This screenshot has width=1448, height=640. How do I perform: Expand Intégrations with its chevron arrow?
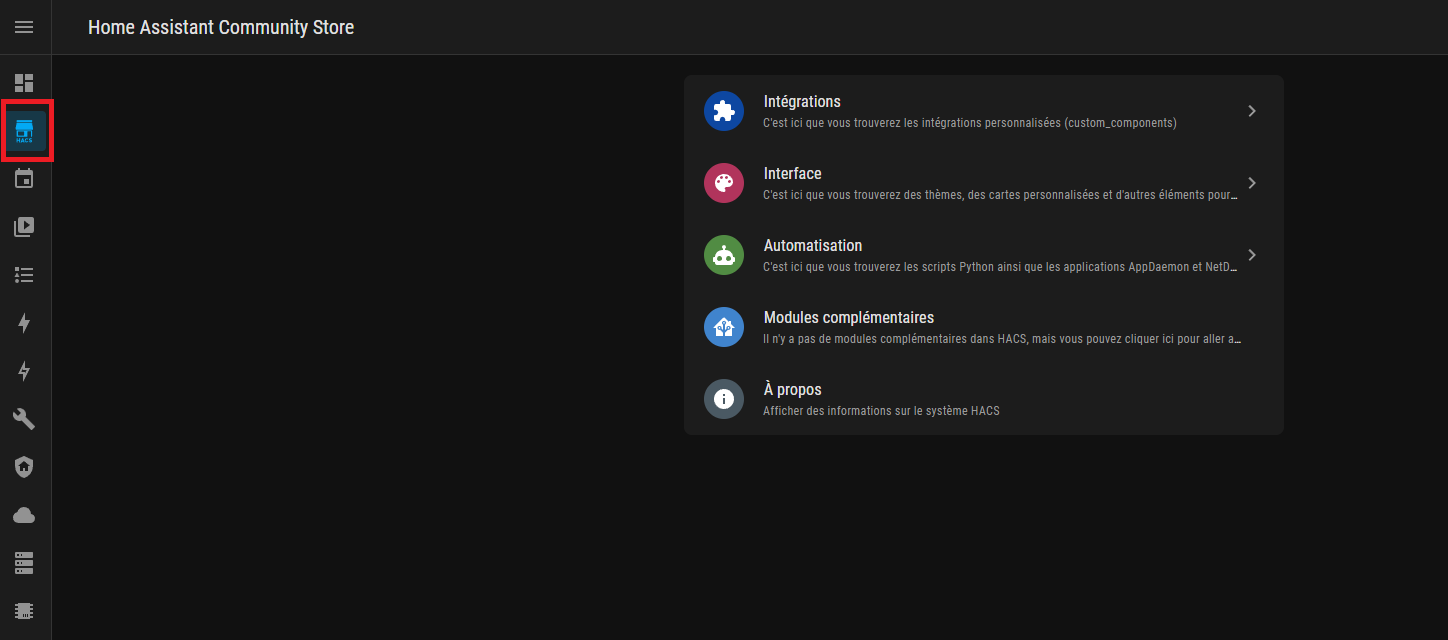click(x=1252, y=111)
